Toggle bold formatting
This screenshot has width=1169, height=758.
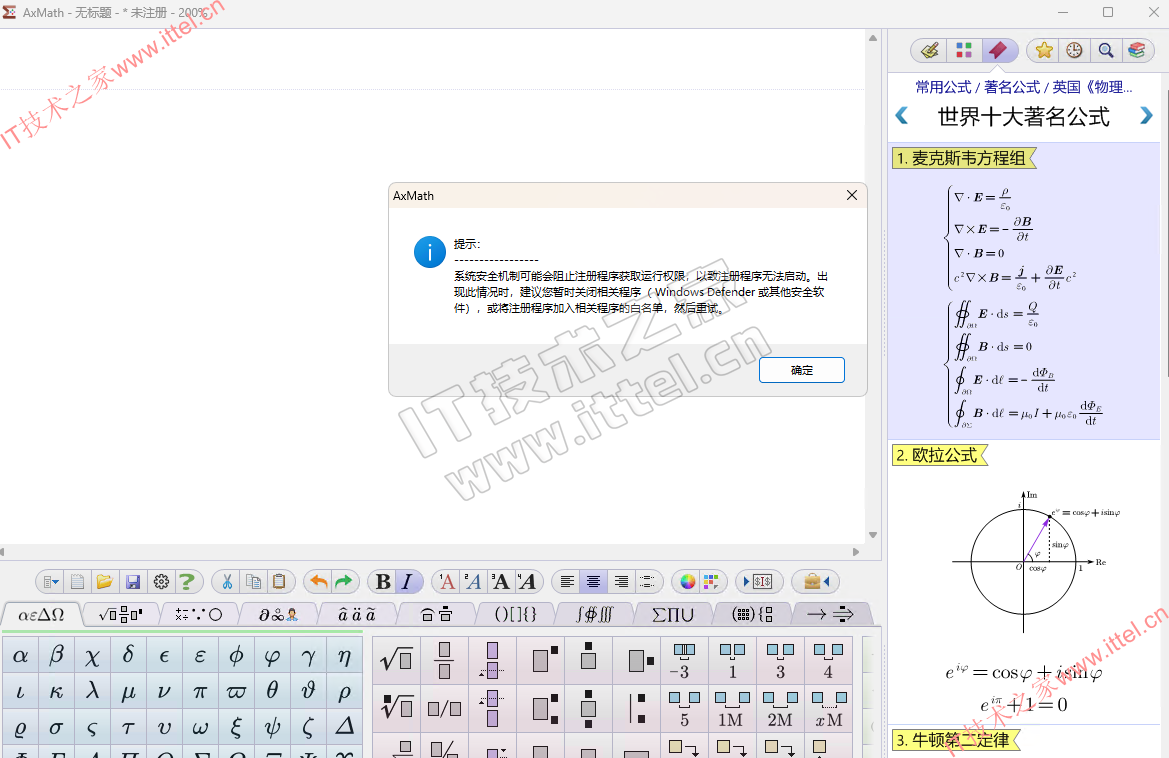click(383, 581)
